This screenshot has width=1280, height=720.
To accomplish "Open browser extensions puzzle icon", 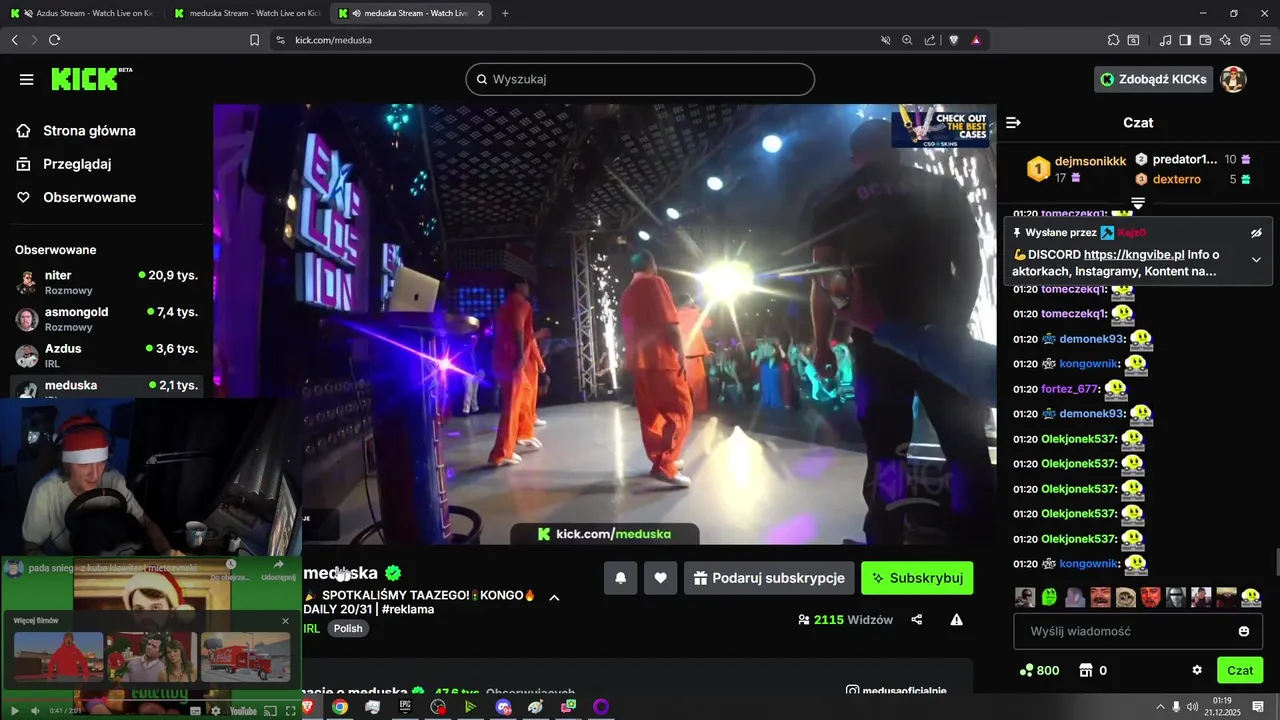I will click(1113, 40).
